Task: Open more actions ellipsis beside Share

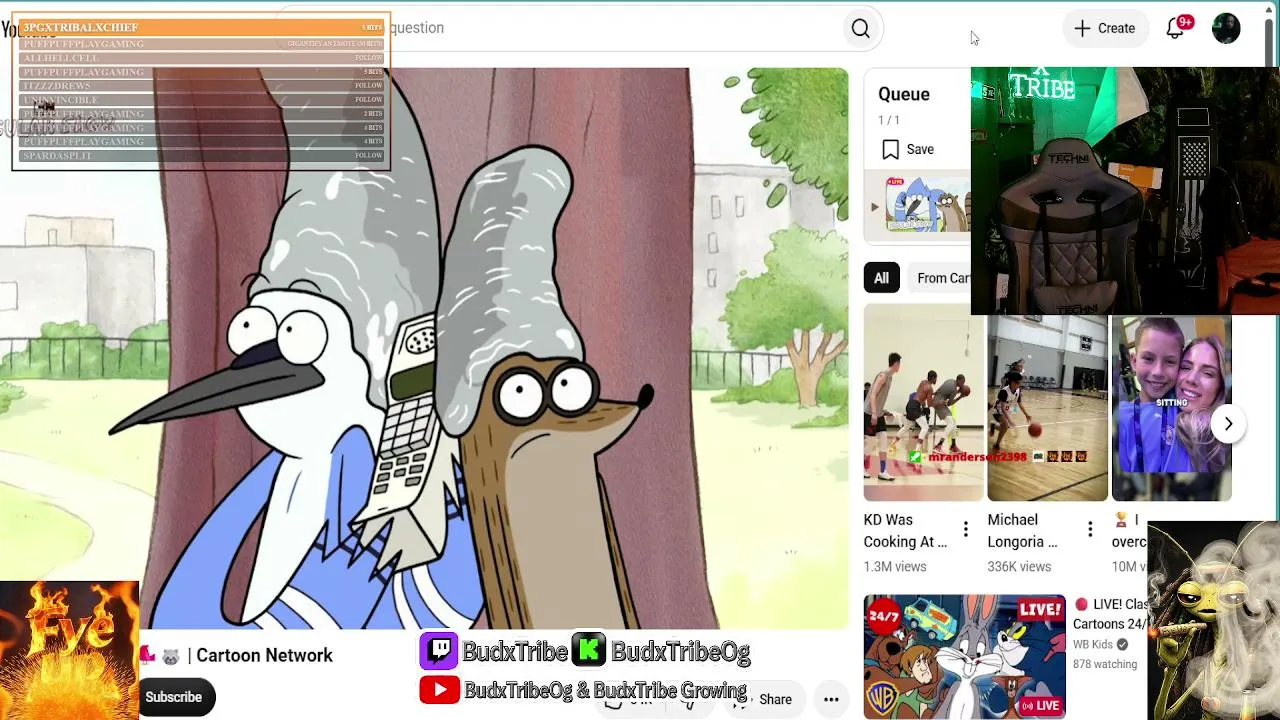Action: tap(831, 699)
